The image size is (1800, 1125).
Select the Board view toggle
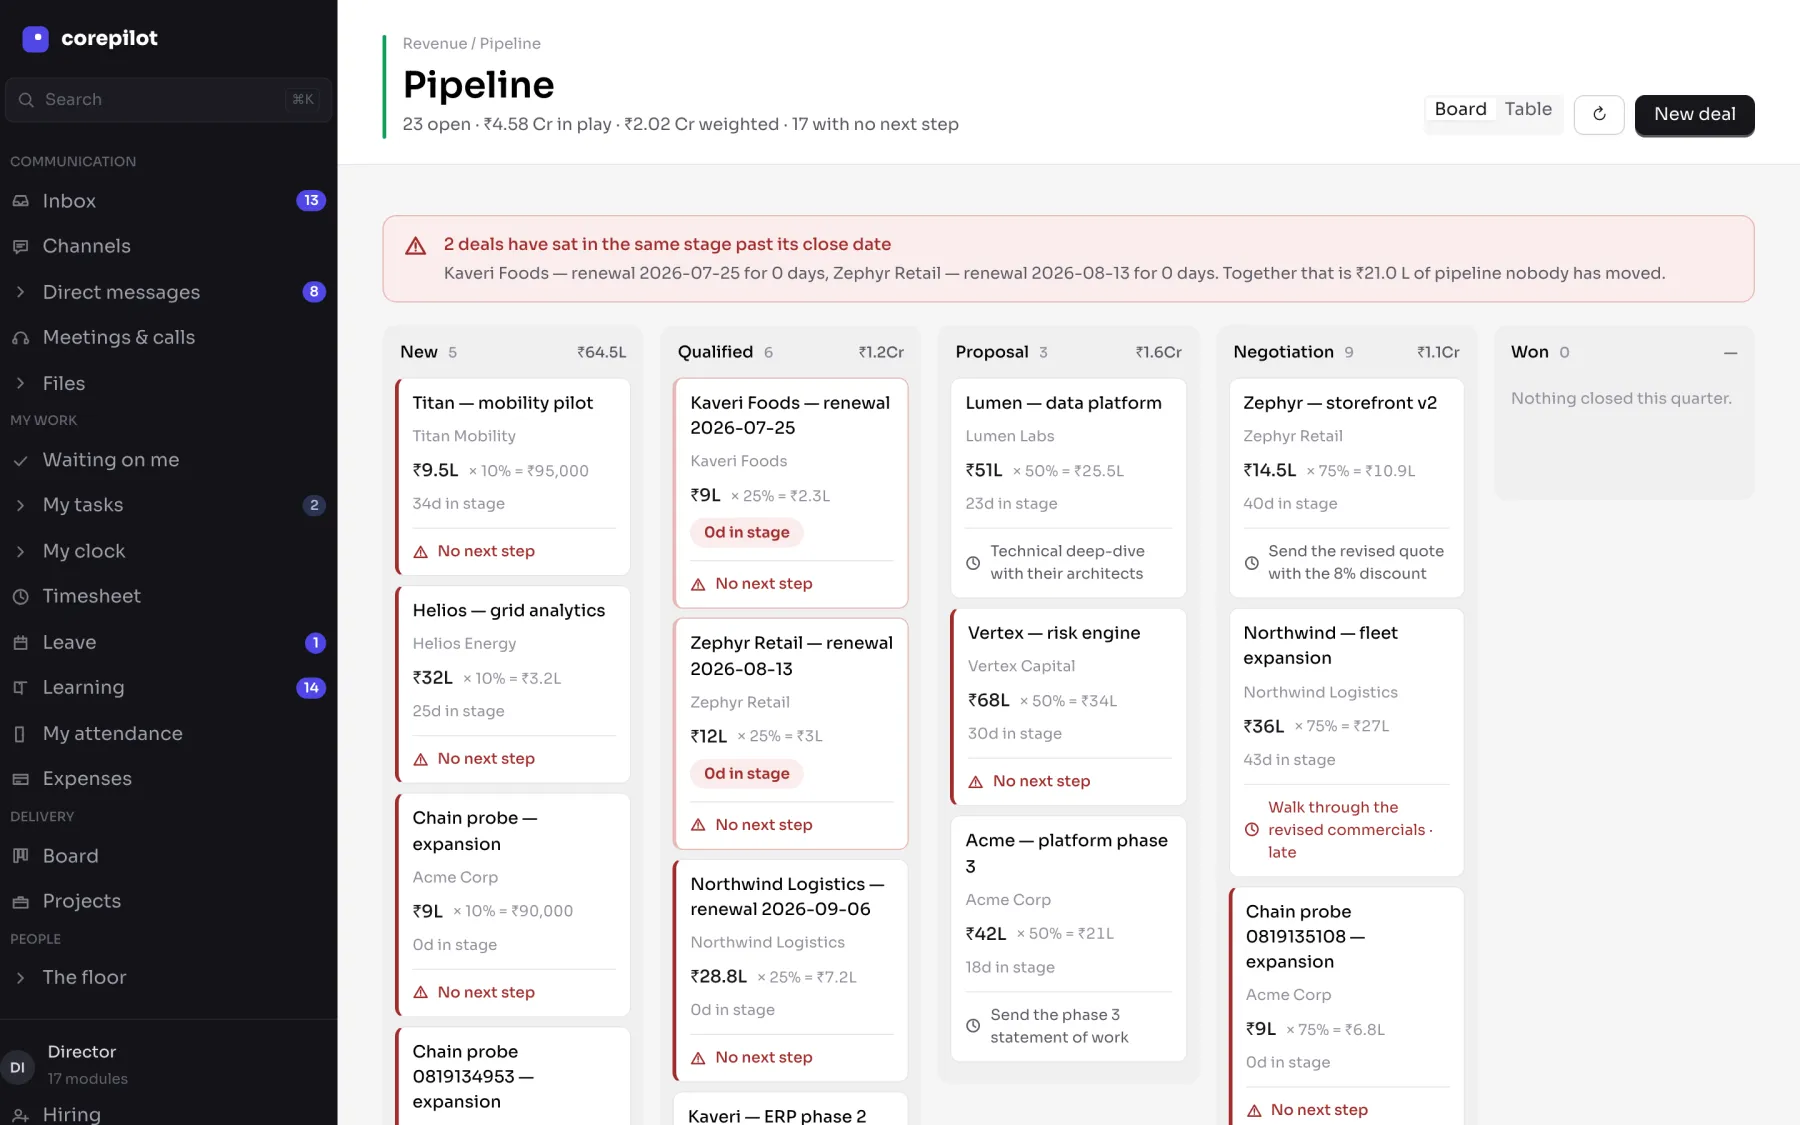tap(1460, 109)
